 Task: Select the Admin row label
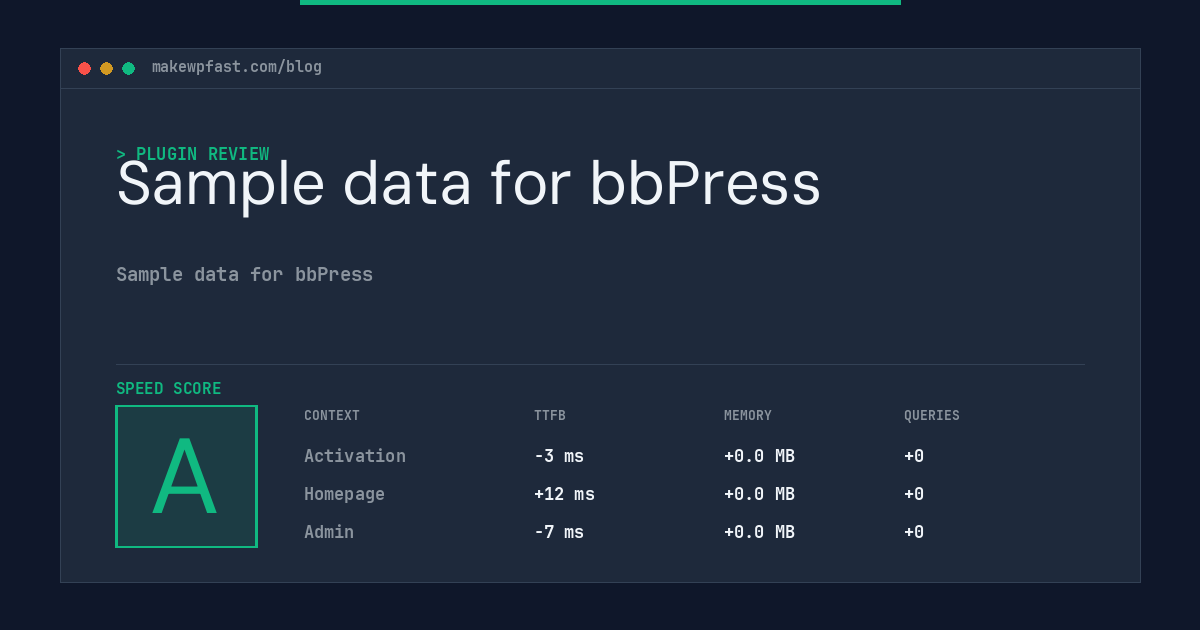pos(329,532)
